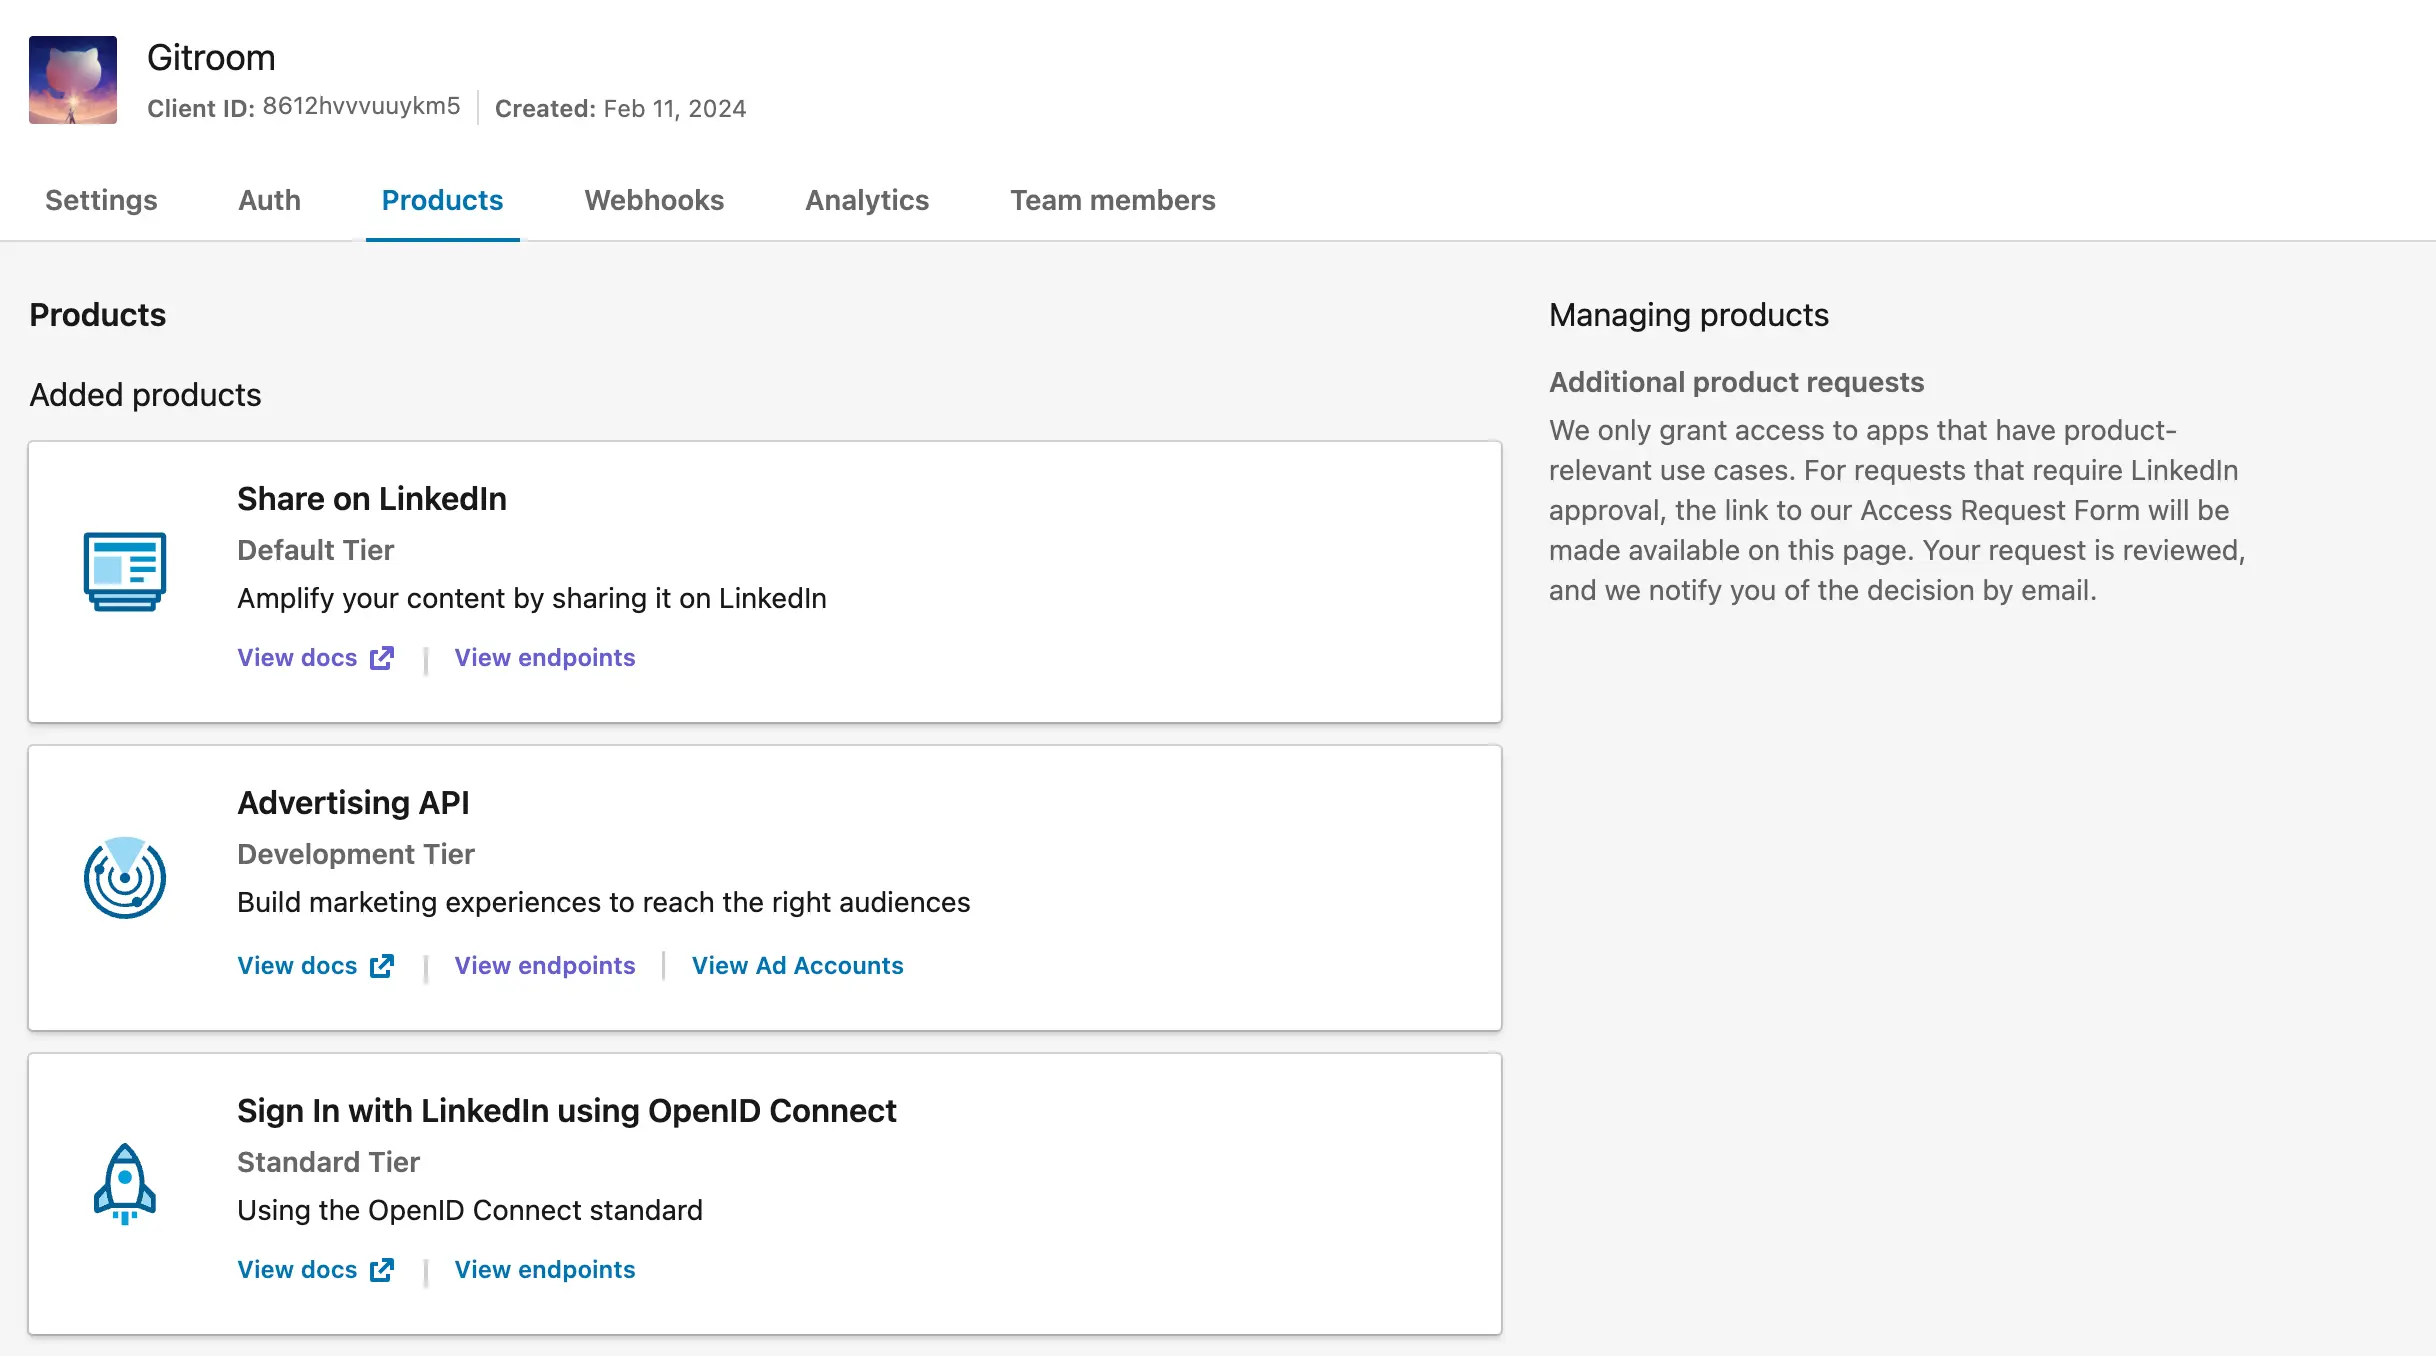This screenshot has height=1356, width=2436.
Task: Click 'Amplify your content by sharing it on LinkedIn'
Action: pyautogui.click(x=532, y=598)
